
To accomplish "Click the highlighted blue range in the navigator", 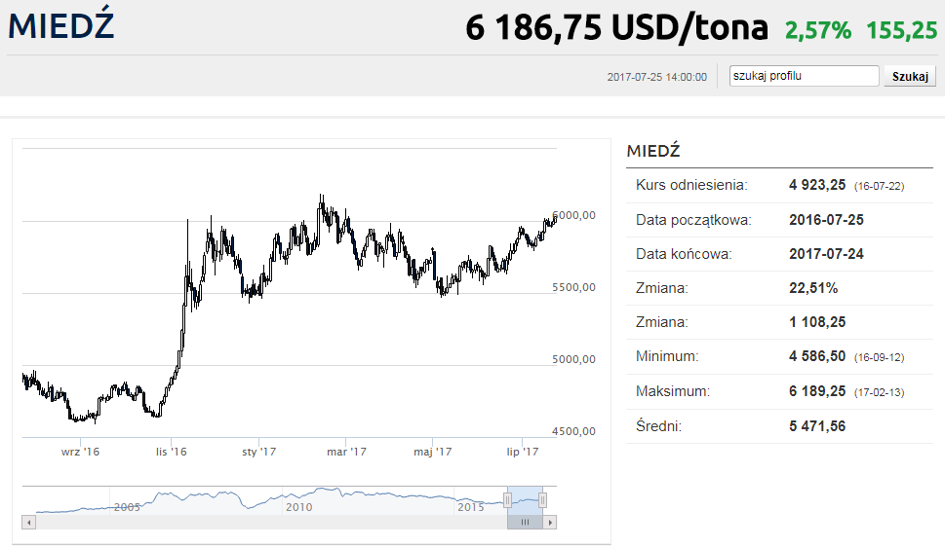I will pyautogui.click(x=525, y=500).
